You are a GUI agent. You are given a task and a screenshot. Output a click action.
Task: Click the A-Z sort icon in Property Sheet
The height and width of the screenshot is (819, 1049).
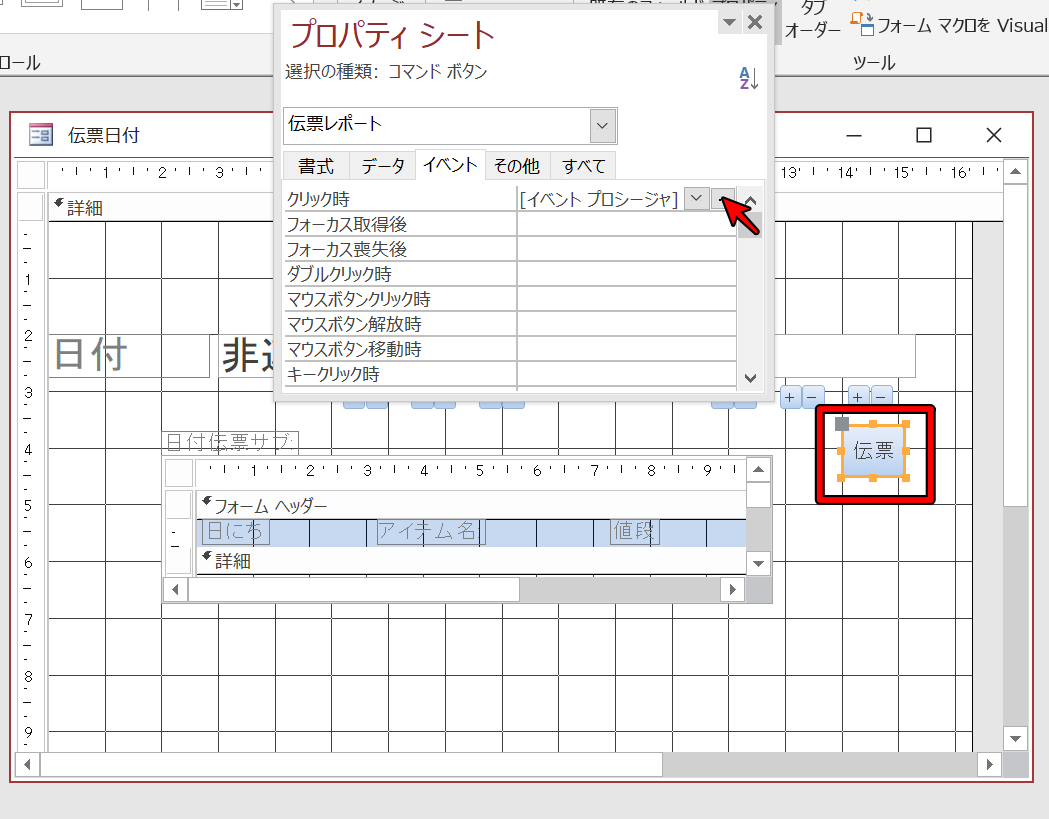pos(748,78)
